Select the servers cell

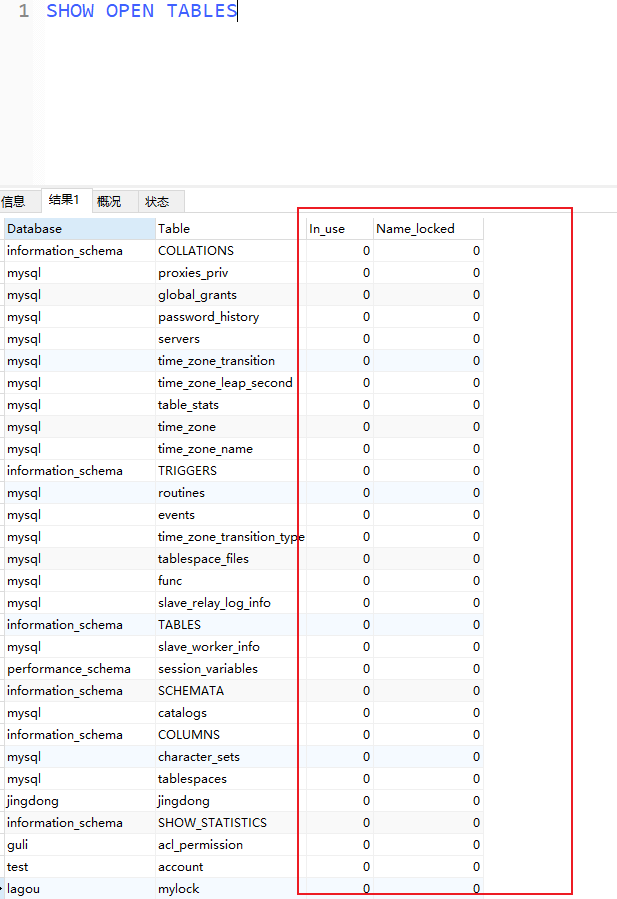click(231, 339)
